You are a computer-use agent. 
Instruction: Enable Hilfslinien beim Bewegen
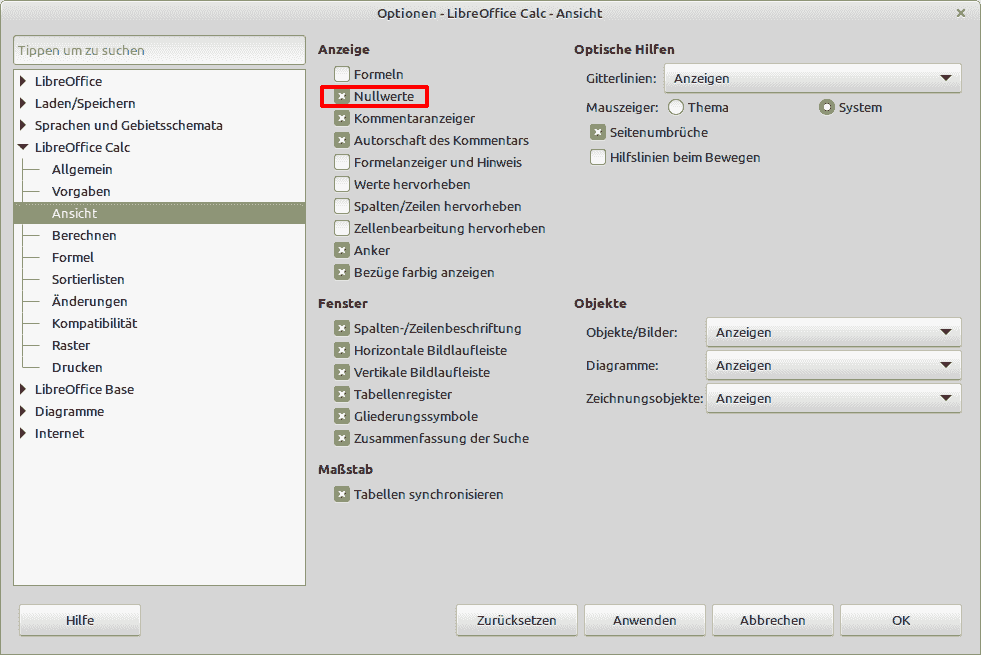coord(598,157)
